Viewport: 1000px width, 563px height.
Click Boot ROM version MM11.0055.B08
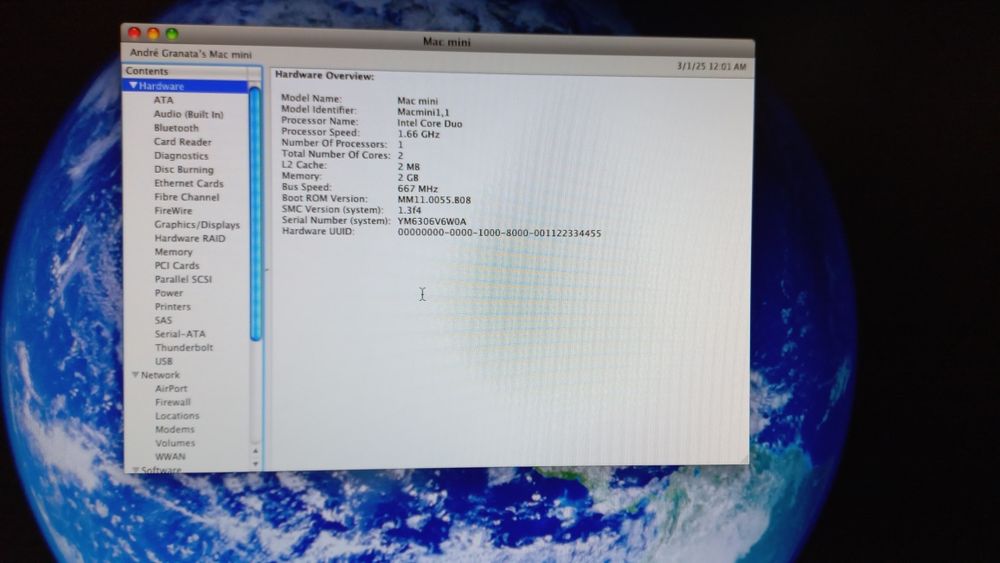pyautogui.click(x=434, y=200)
